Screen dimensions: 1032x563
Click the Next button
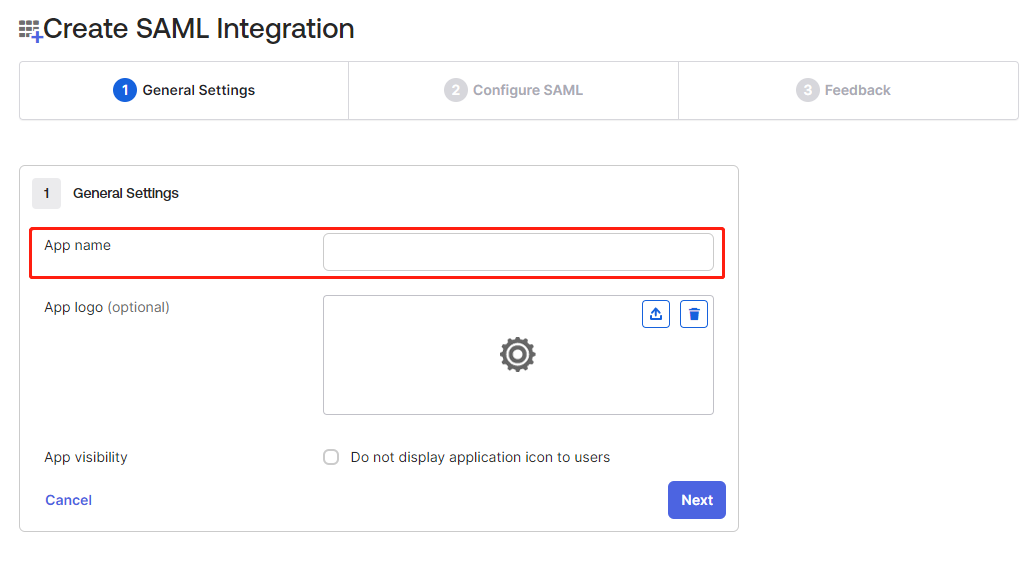click(697, 500)
